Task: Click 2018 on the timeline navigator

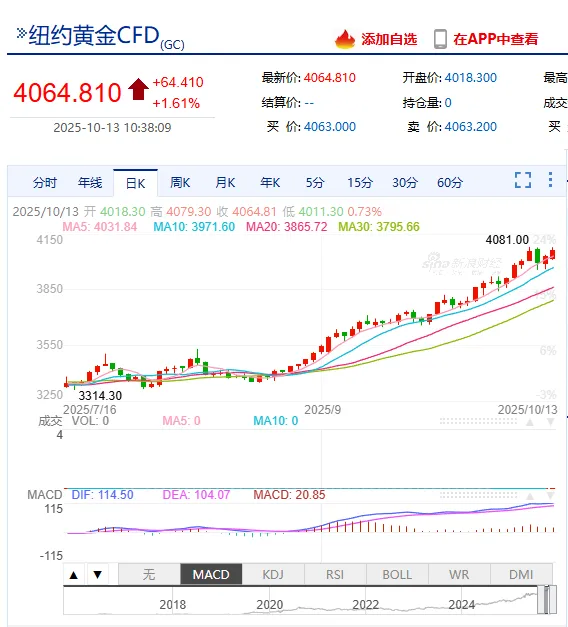Action: tap(173, 605)
